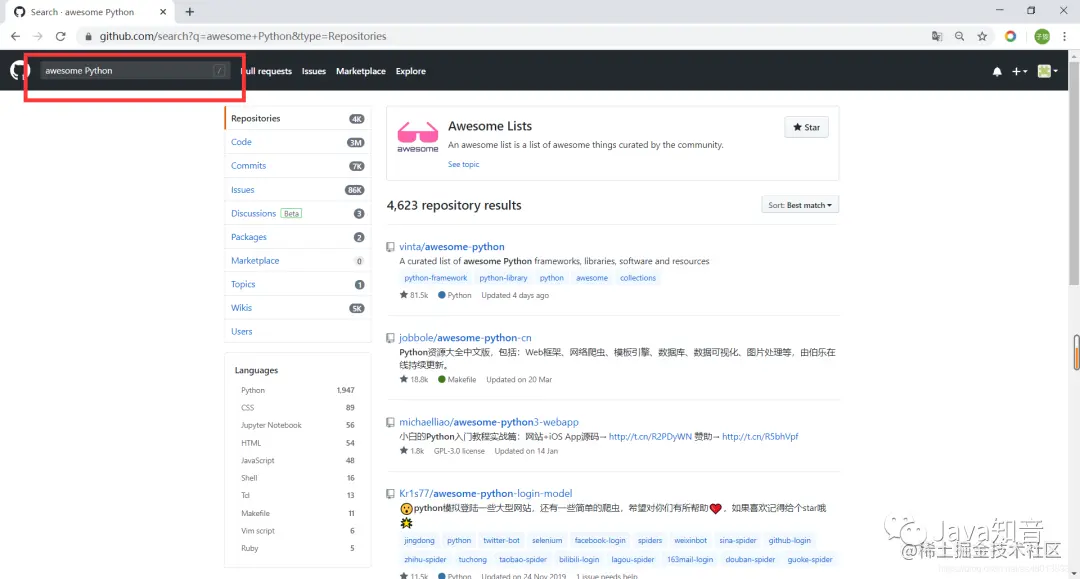Click the lock icon in address bar
This screenshot has width=1080, height=579.
pos(88,36)
